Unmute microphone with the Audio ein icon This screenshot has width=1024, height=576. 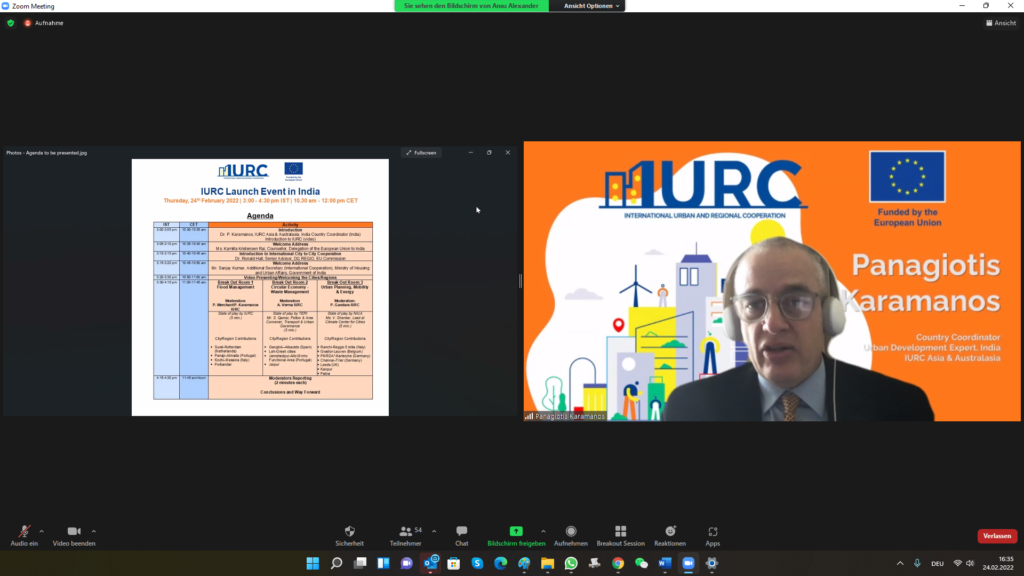click(x=24, y=532)
